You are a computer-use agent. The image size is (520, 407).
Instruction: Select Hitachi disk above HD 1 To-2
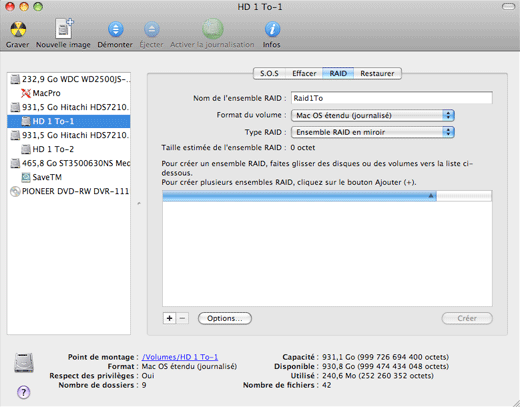point(69,135)
